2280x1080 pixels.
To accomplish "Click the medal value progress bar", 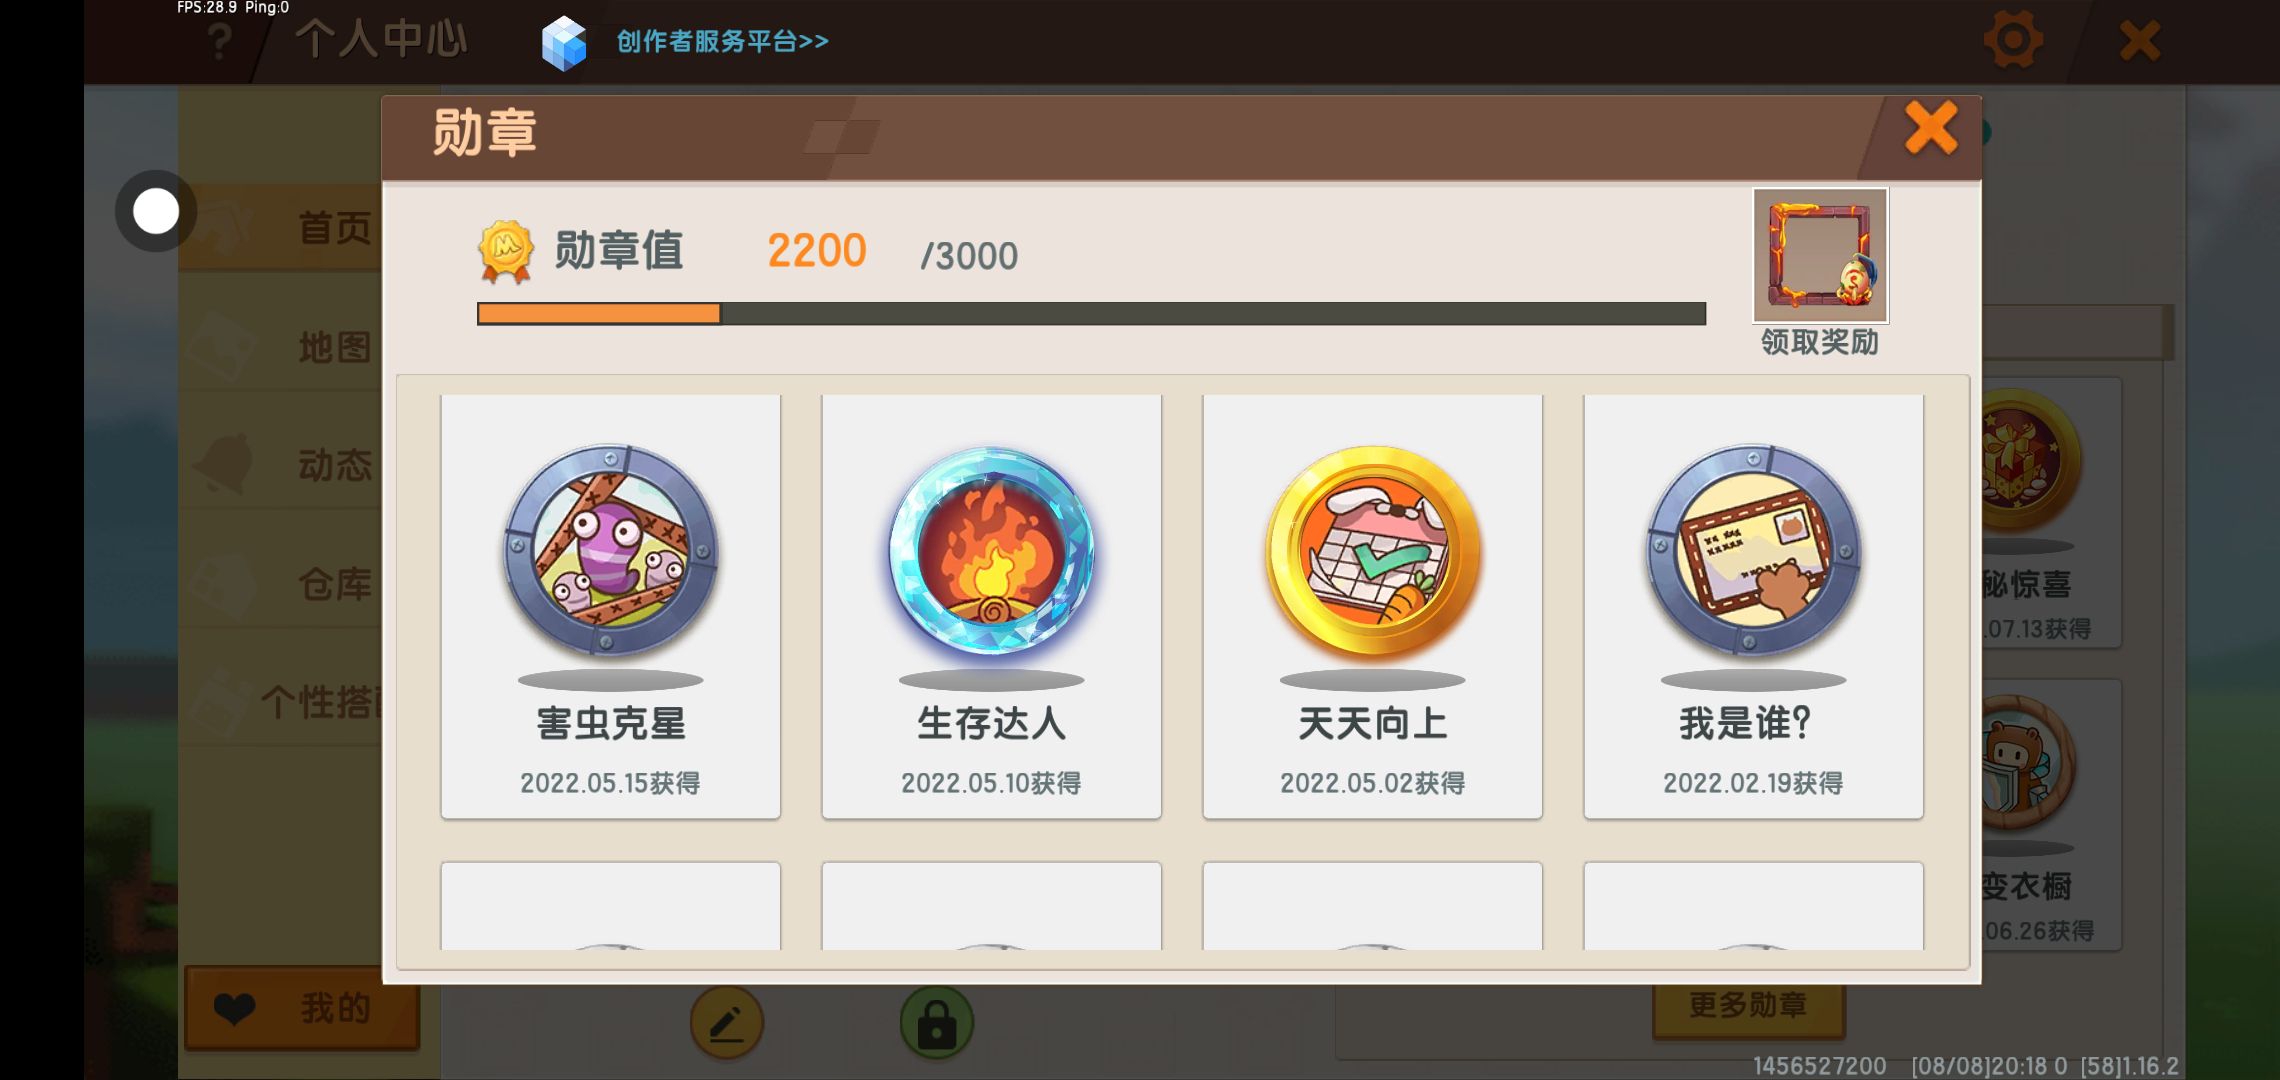I will pos(1091,314).
